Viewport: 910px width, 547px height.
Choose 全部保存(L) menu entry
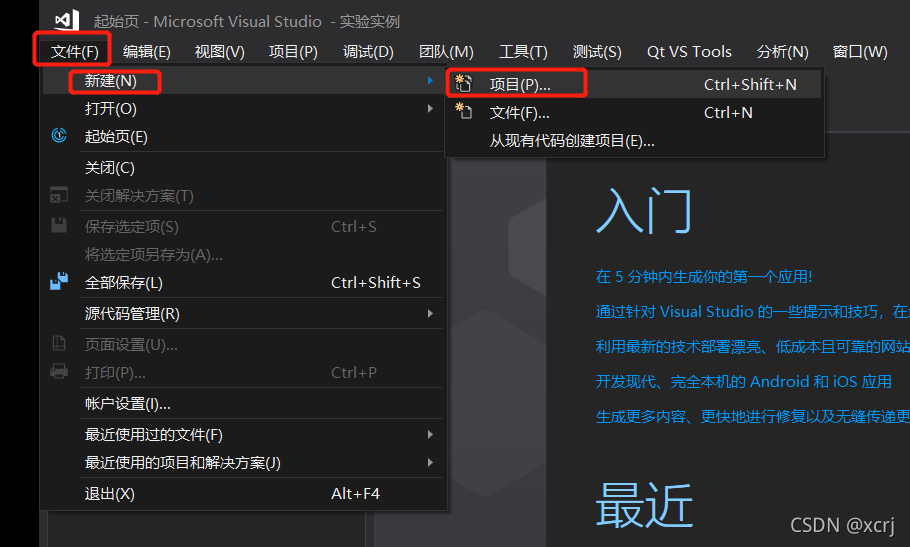241,282
